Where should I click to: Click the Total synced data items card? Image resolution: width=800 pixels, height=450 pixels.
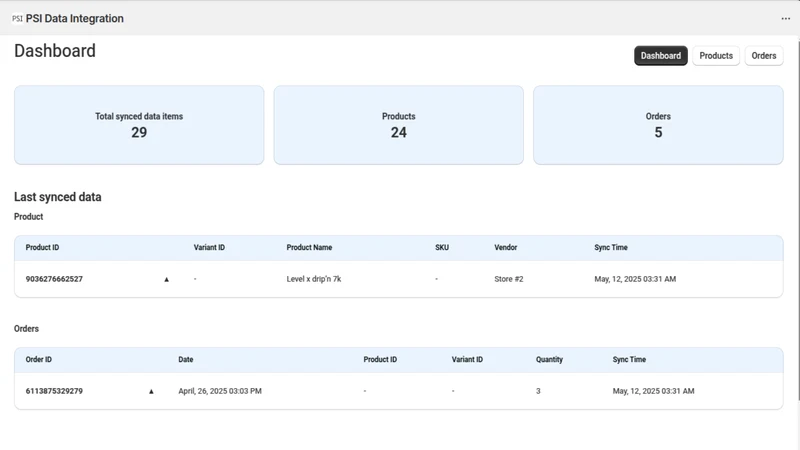pyautogui.click(x=139, y=125)
